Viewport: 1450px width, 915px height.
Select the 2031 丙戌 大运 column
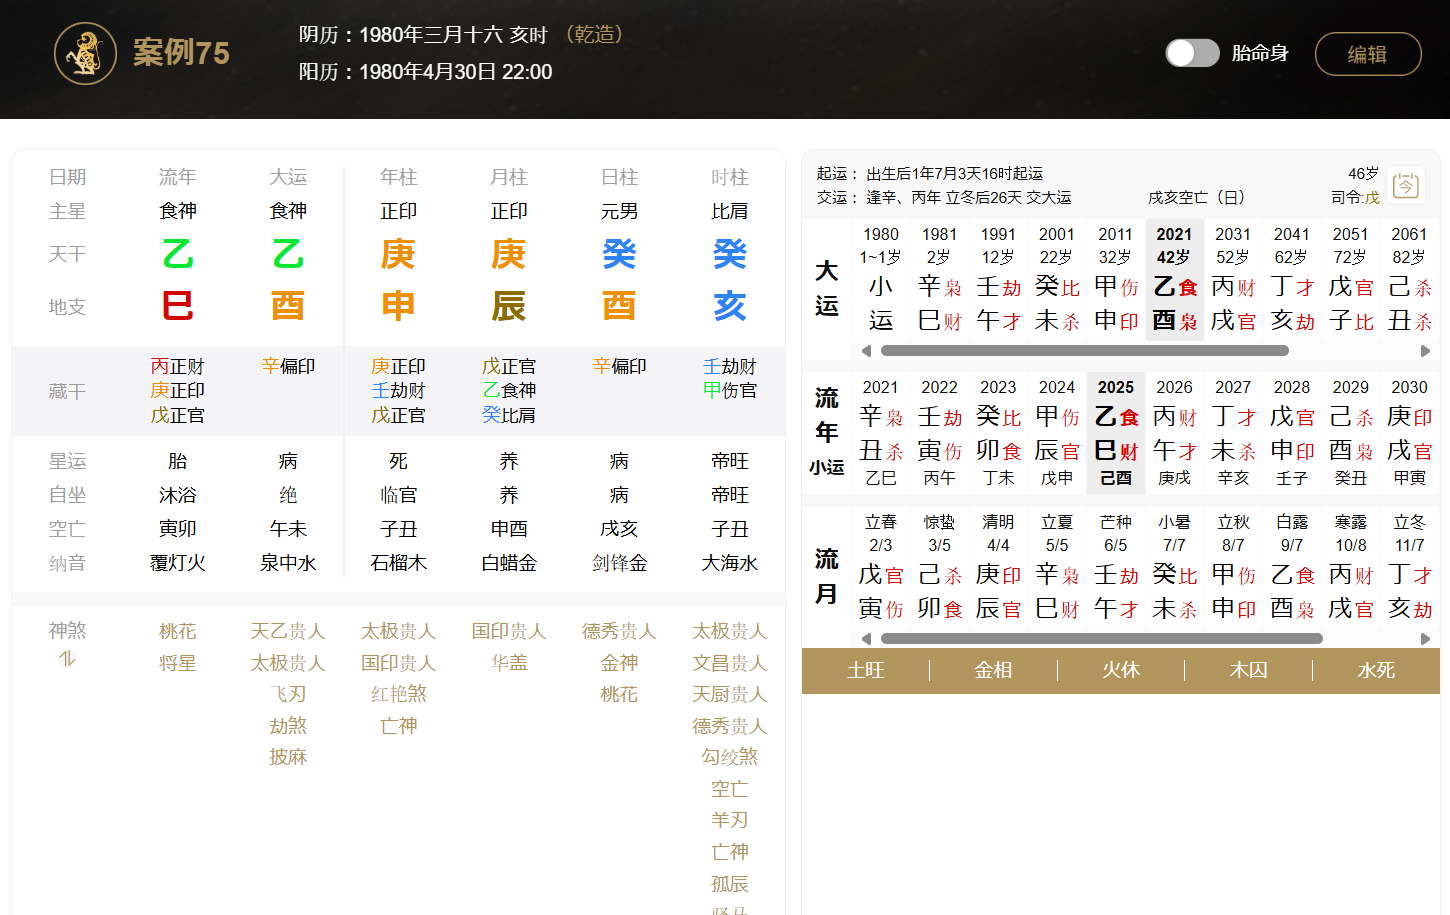(1233, 280)
